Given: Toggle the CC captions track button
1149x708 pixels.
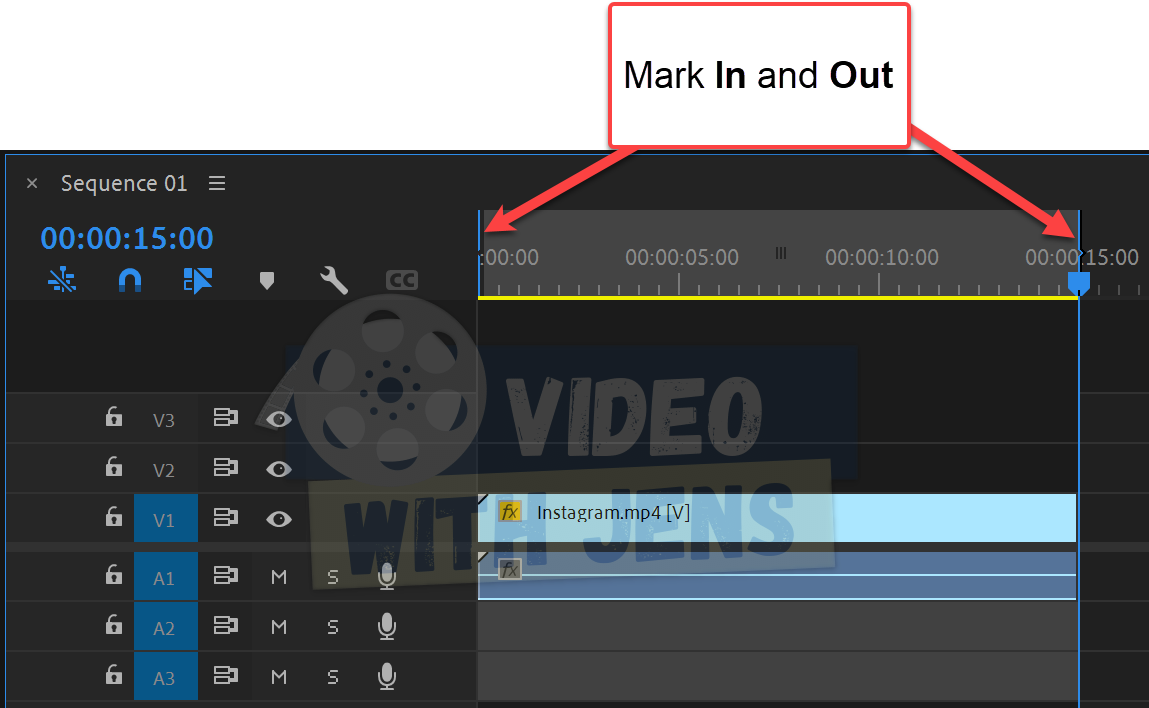Looking at the screenshot, I should click(402, 280).
